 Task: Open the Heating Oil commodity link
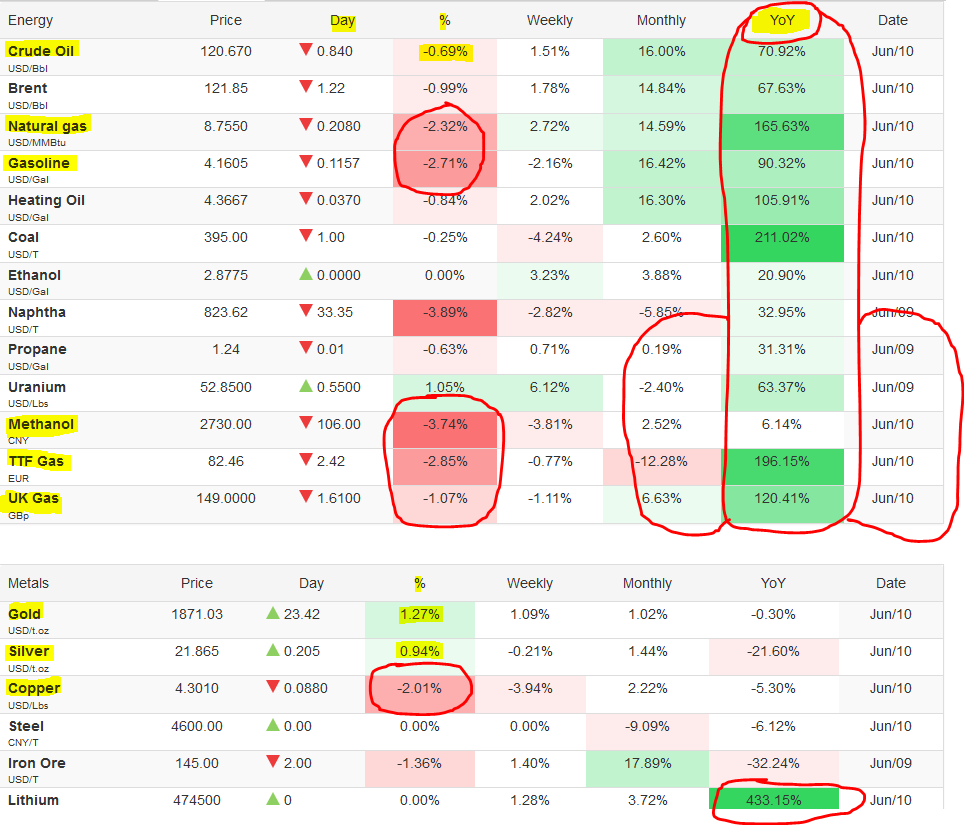[x=46, y=200]
